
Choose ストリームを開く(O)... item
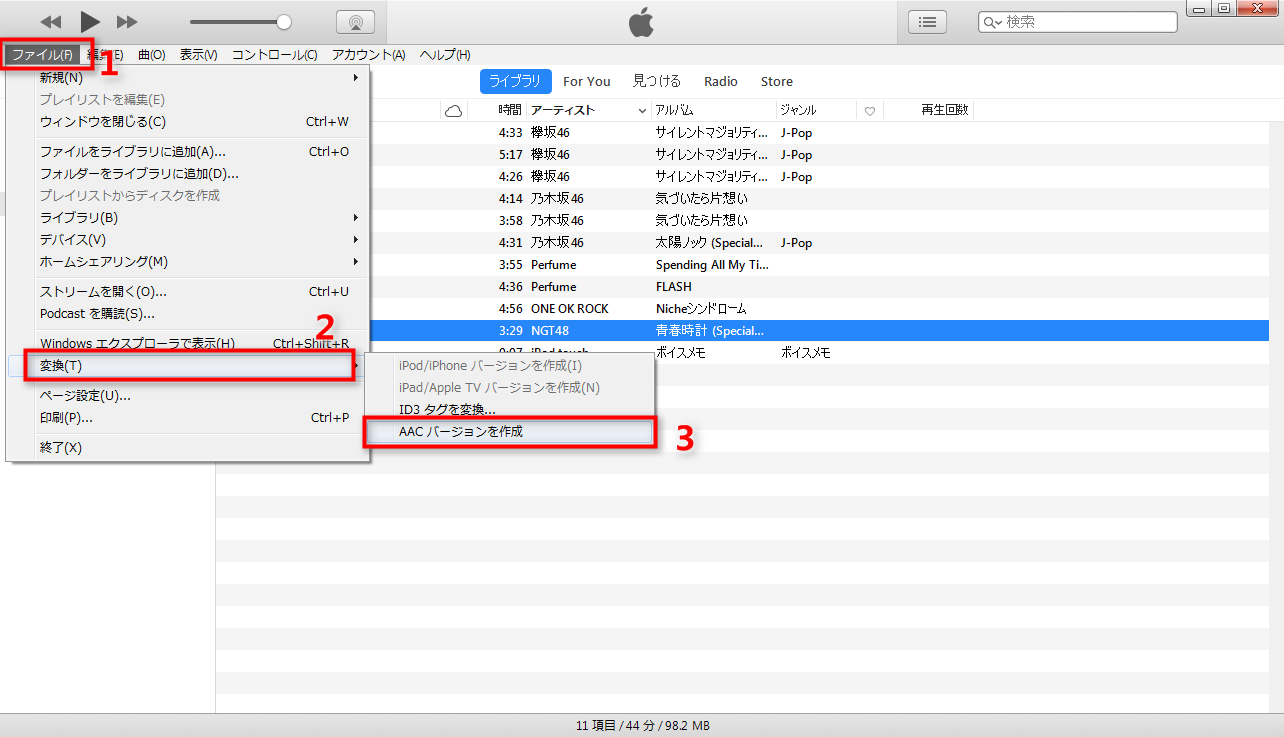(188, 292)
